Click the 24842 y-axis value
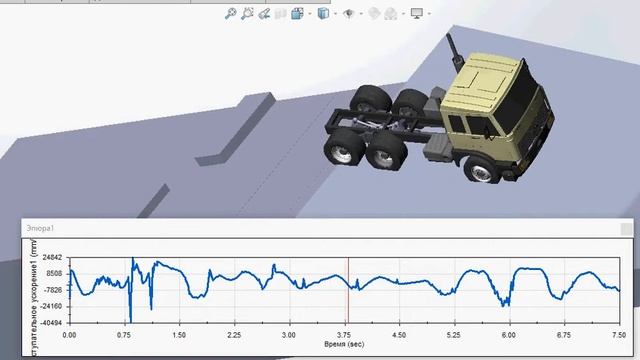Image resolution: width=640 pixels, height=360 pixels. (x=53, y=258)
